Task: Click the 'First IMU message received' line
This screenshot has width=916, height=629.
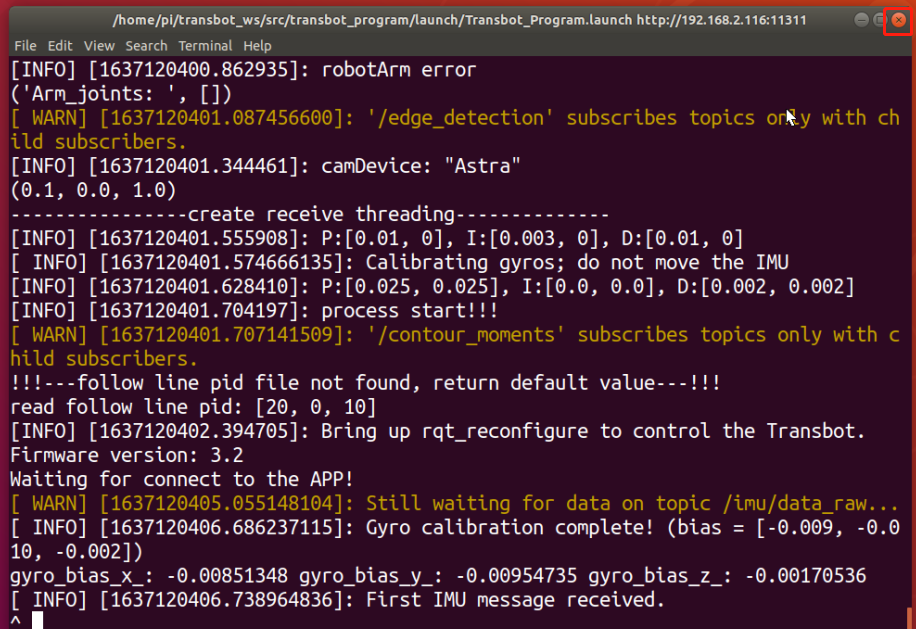Action: point(338,600)
